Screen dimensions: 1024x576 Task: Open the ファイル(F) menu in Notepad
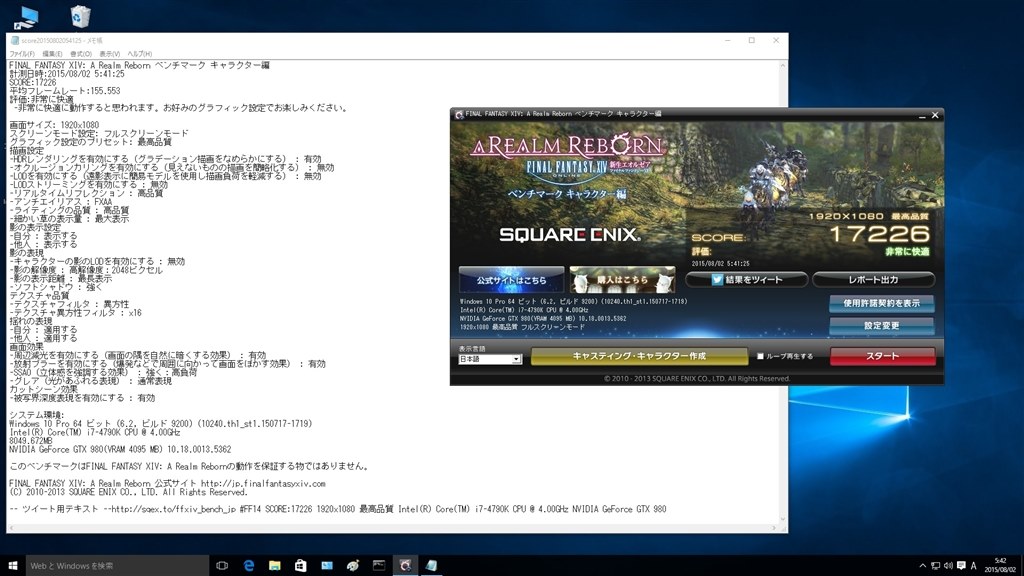point(22,54)
